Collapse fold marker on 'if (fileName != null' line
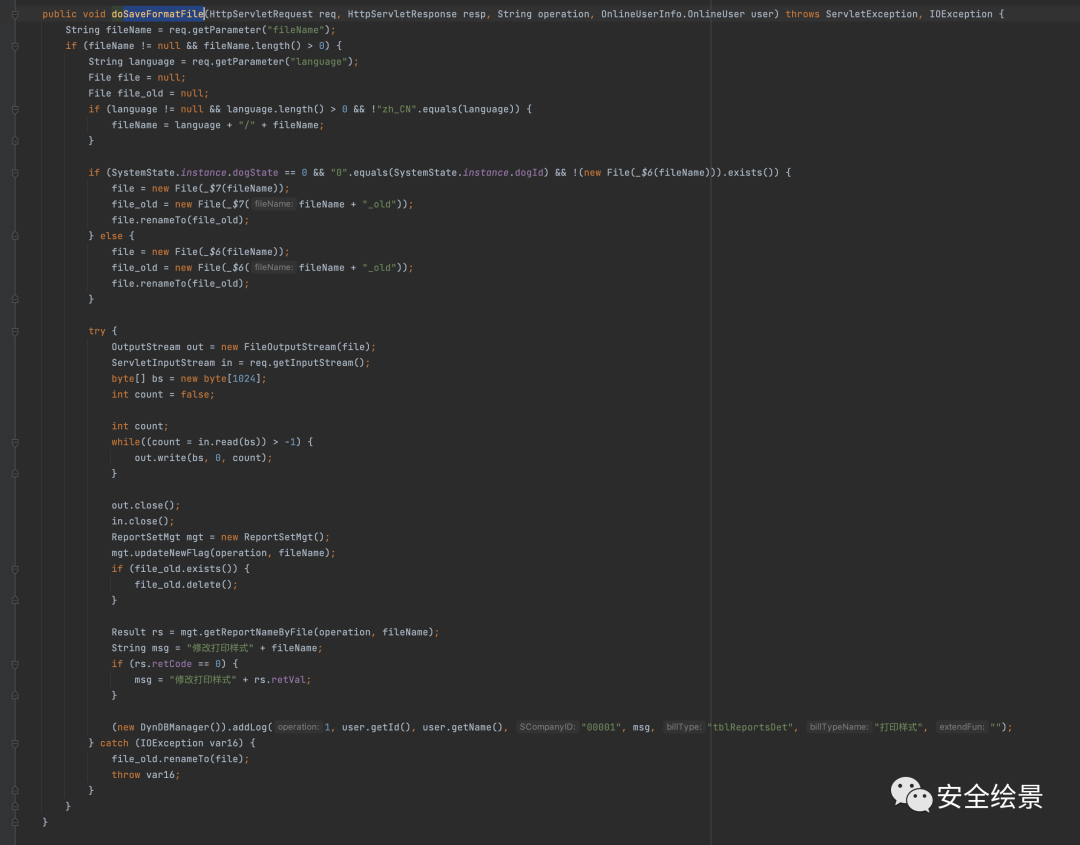 pyautogui.click(x=15, y=46)
